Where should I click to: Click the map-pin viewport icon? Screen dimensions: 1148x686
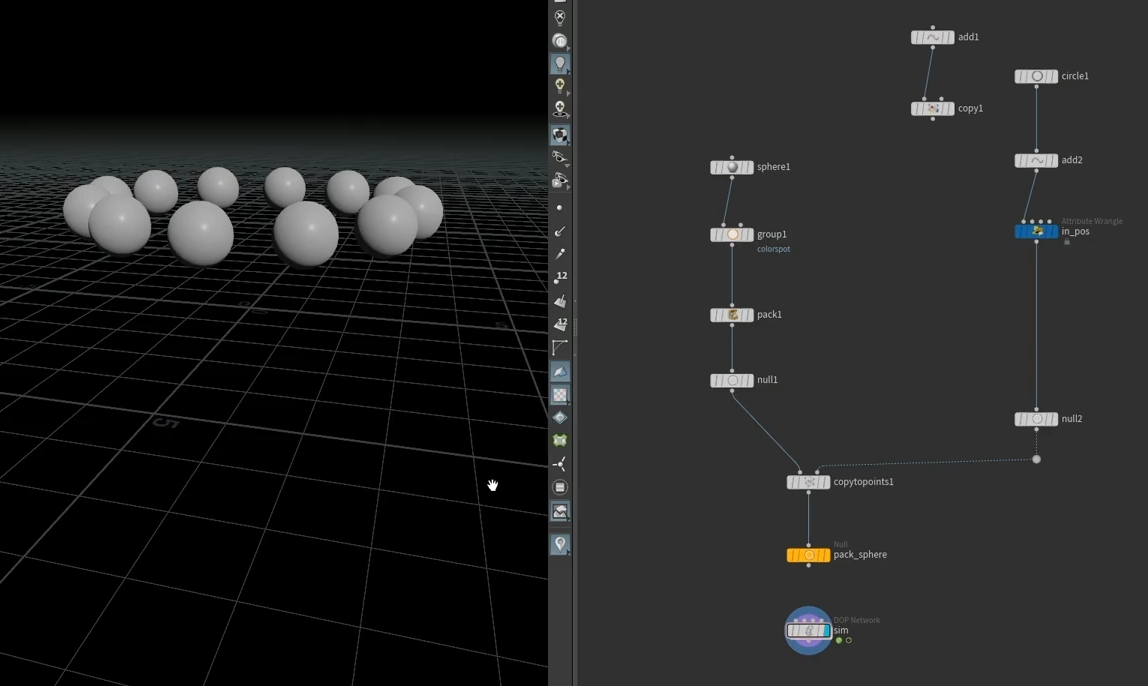pos(560,544)
